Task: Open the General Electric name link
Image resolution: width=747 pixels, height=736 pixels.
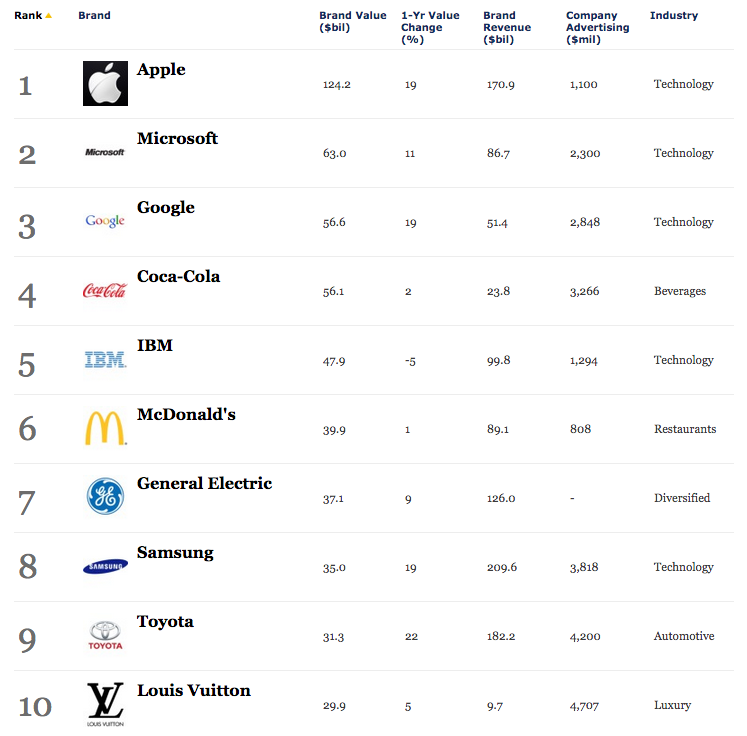Action: point(204,484)
